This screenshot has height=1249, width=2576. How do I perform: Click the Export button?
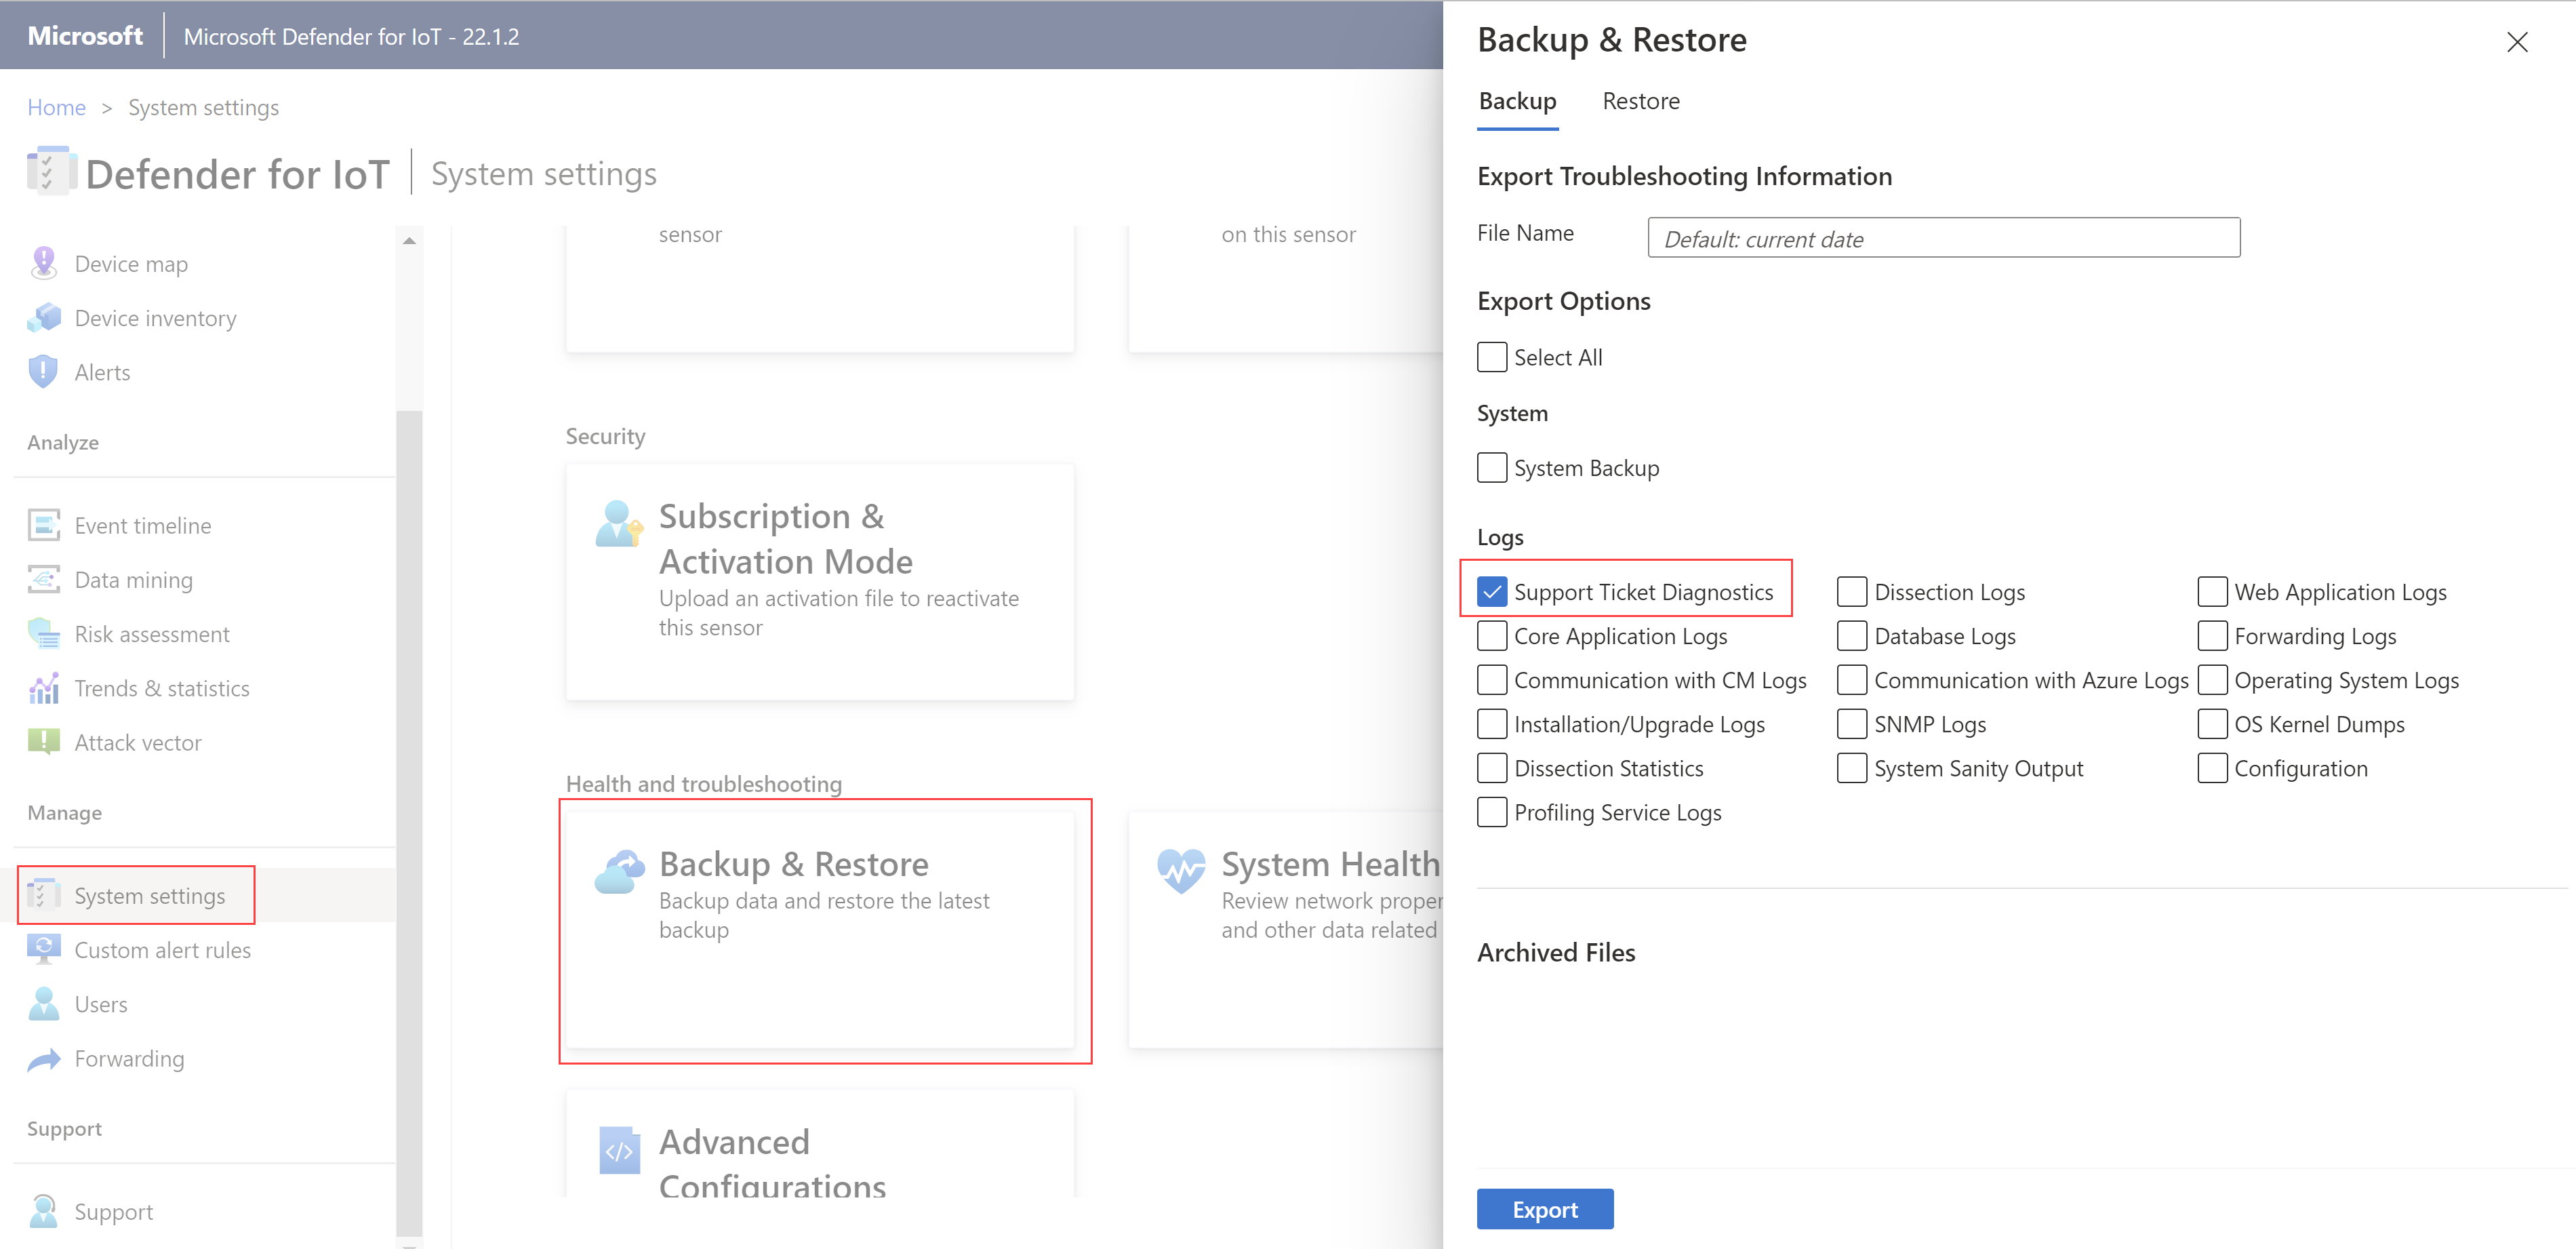(x=1544, y=1208)
